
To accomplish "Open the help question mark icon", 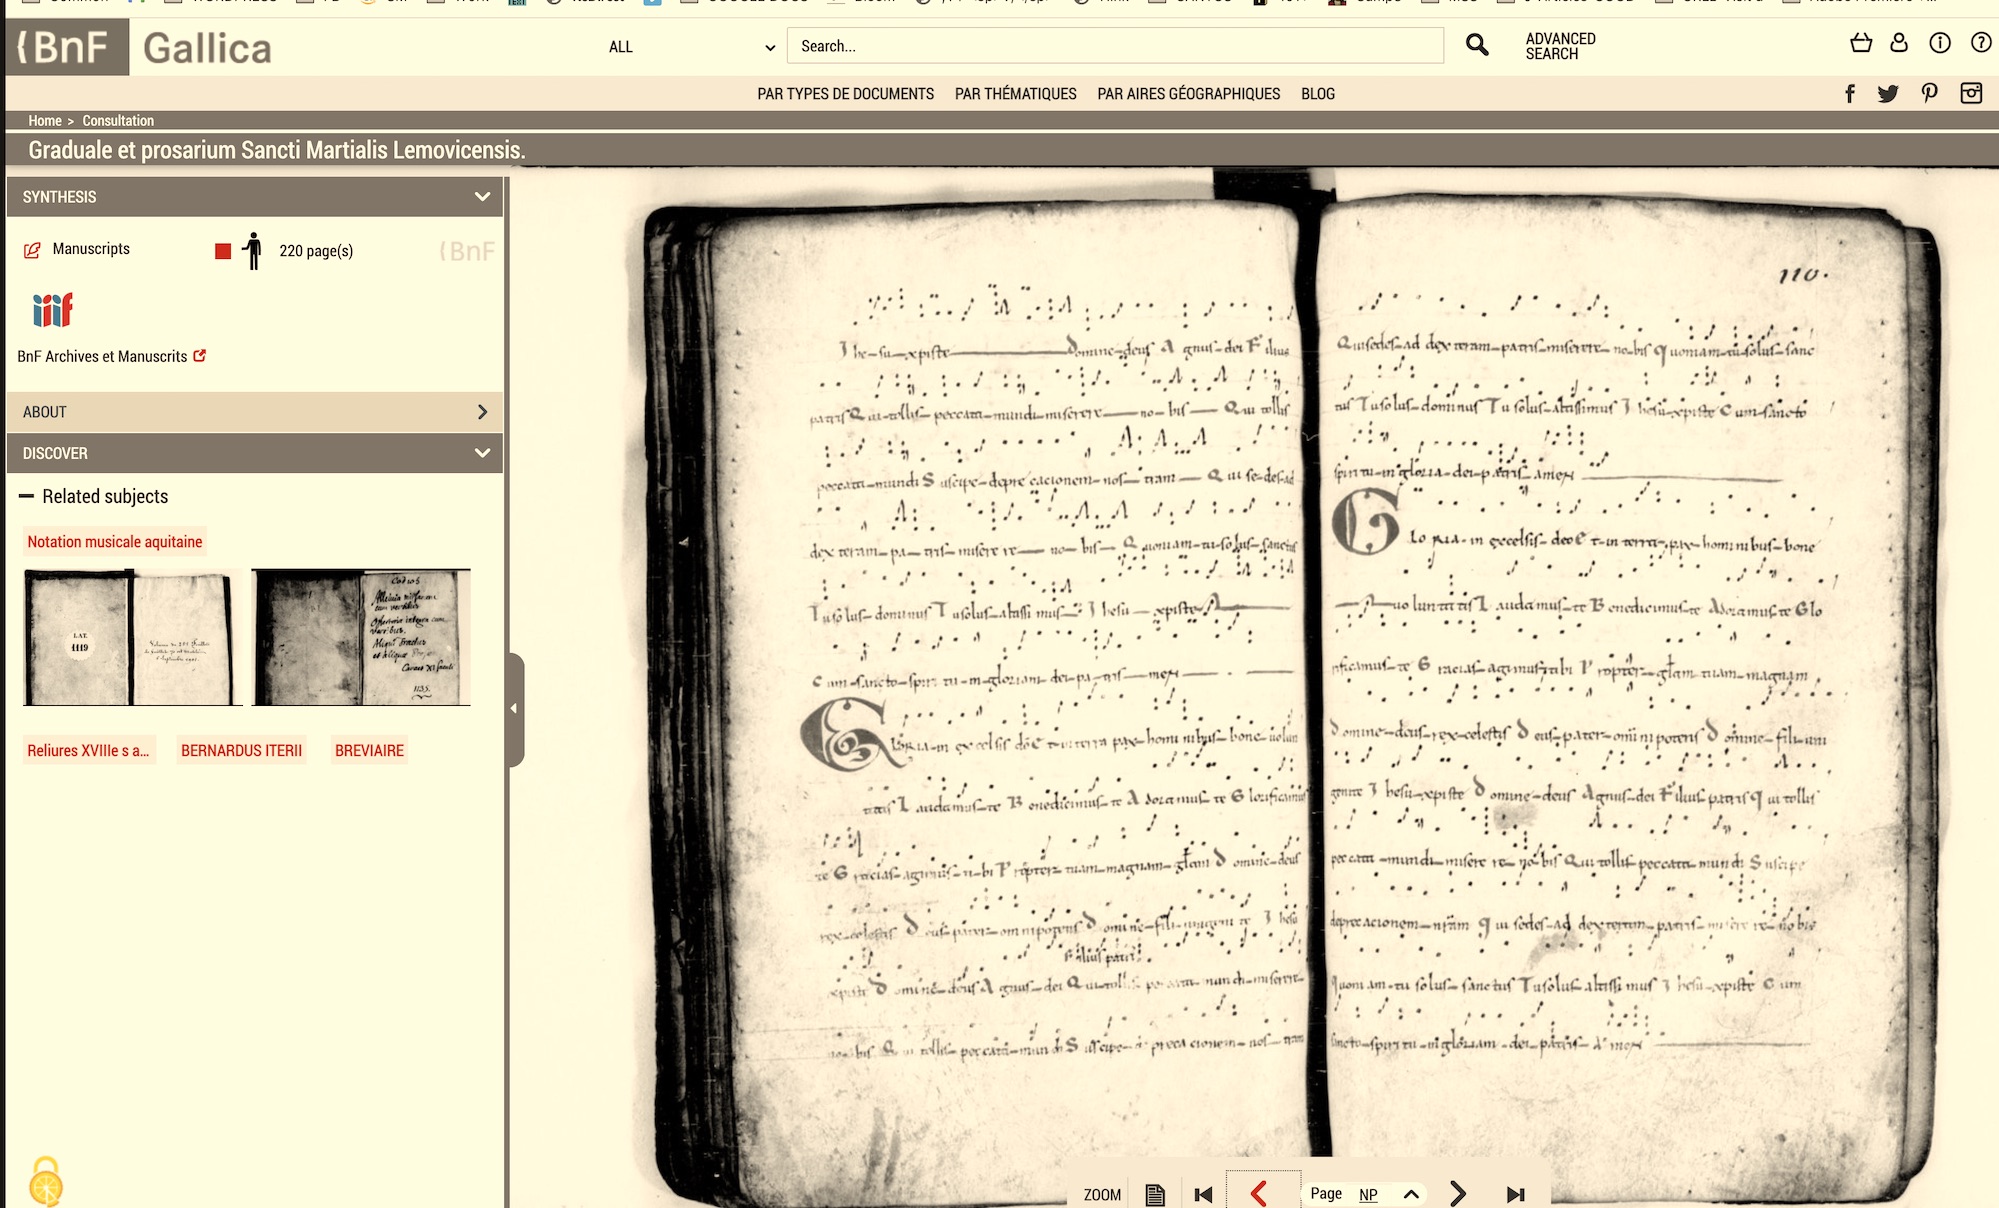I will coord(1980,43).
